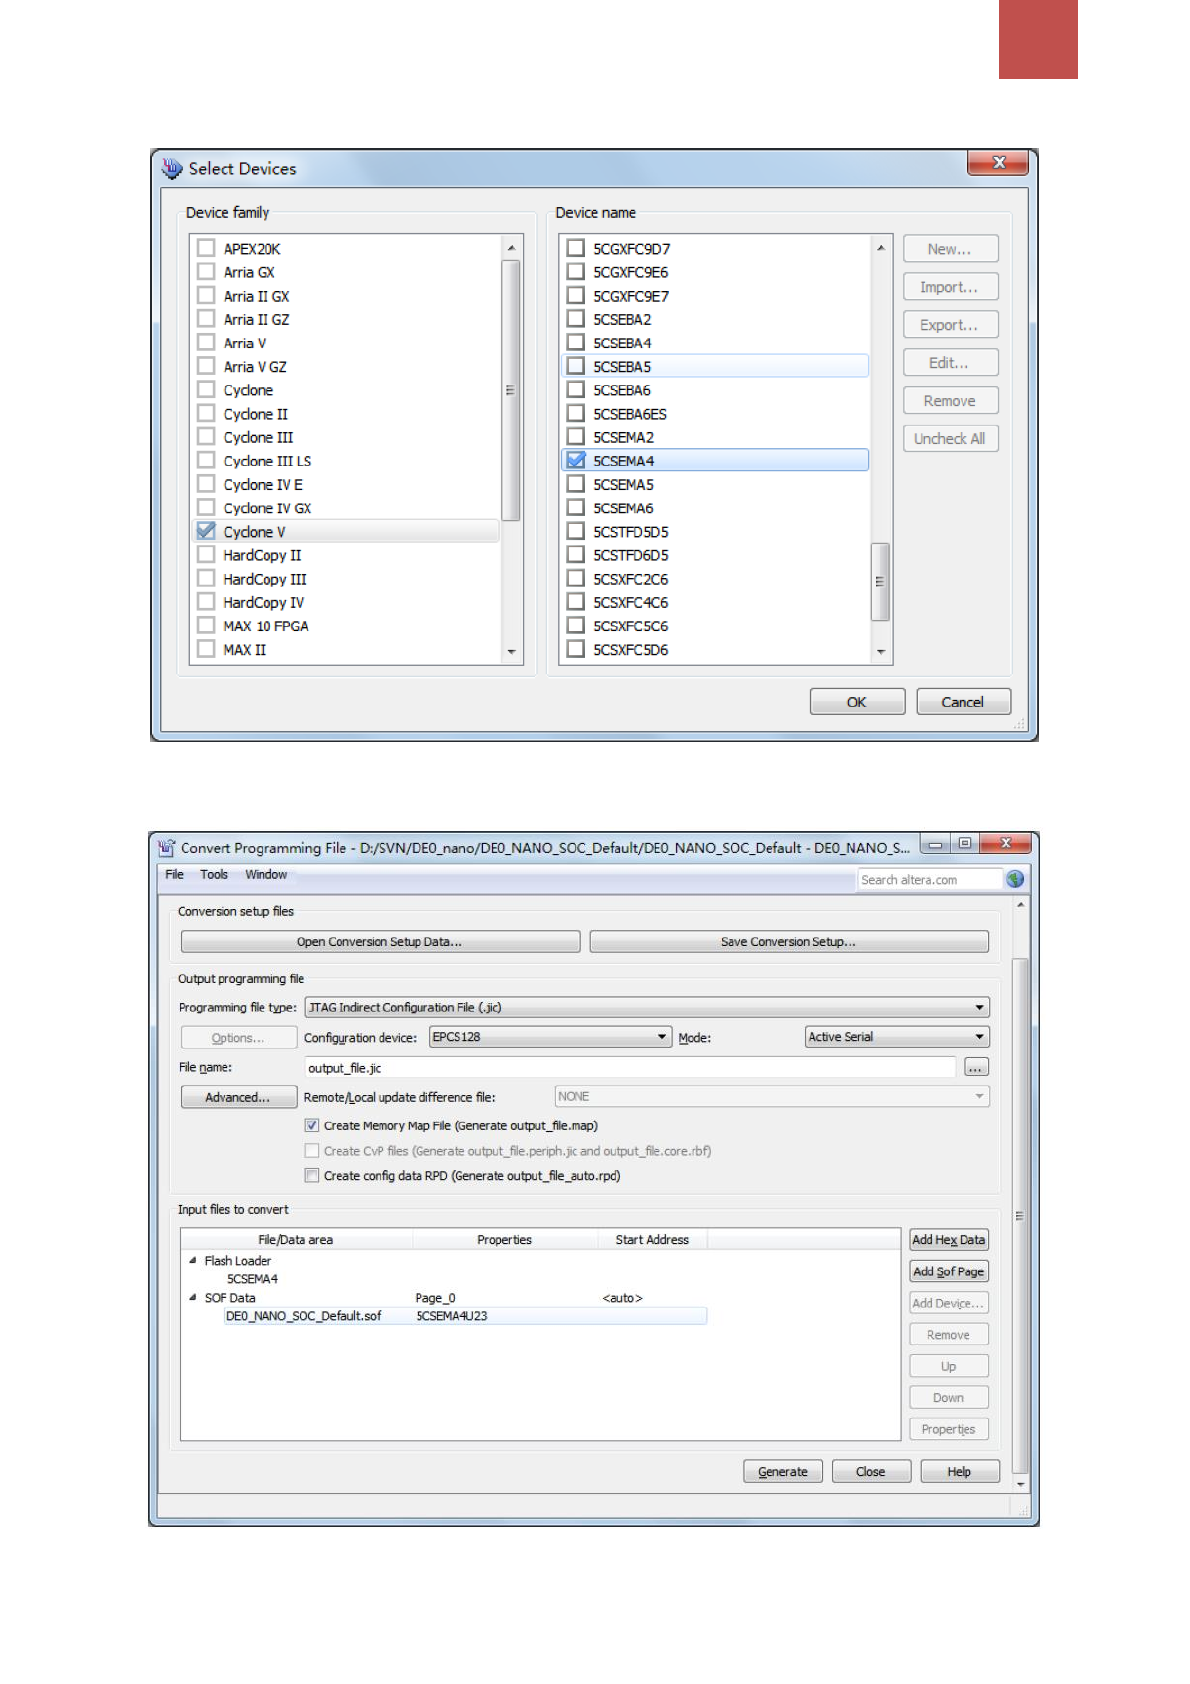The height and width of the screenshot is (1684, 1190).
Task: Click OK in Select Devices dialog
Action: click(857, 702)
